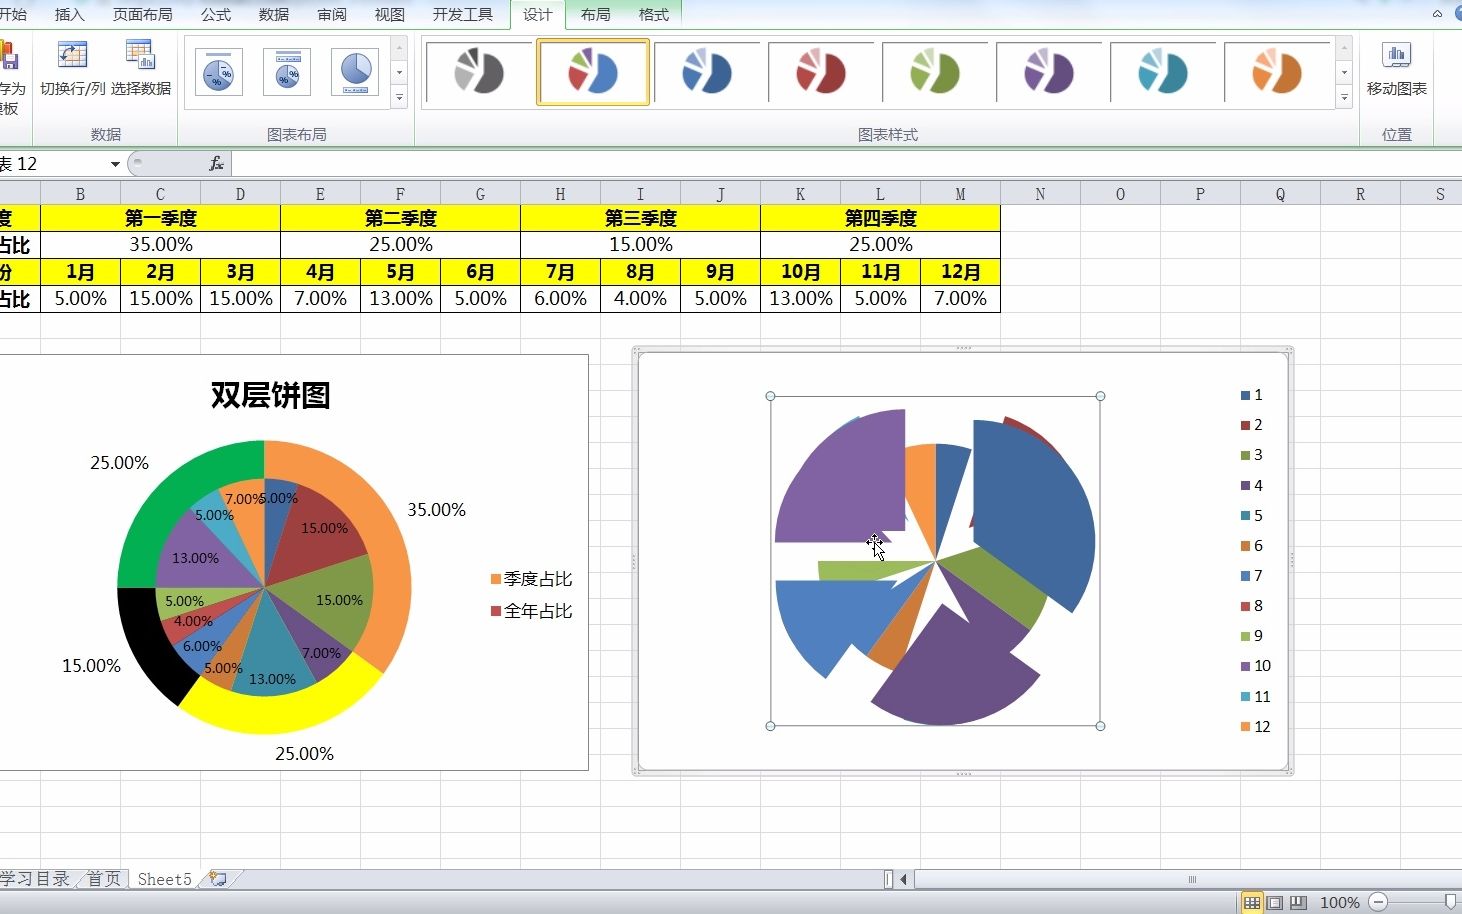1462x914 pixels.
Task: Choose the grayscale pie chart style
Action: pyautogui.click(x=479, y=72)
